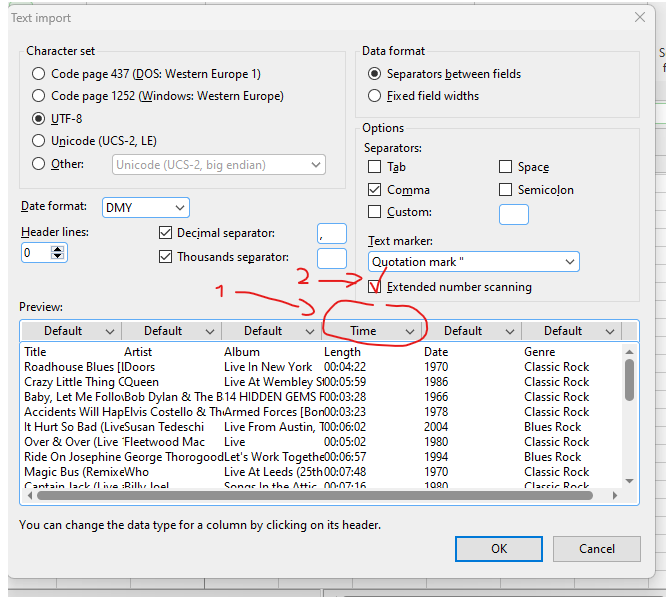
Task: Click the Custom separator input field
Action: point(513,213)
